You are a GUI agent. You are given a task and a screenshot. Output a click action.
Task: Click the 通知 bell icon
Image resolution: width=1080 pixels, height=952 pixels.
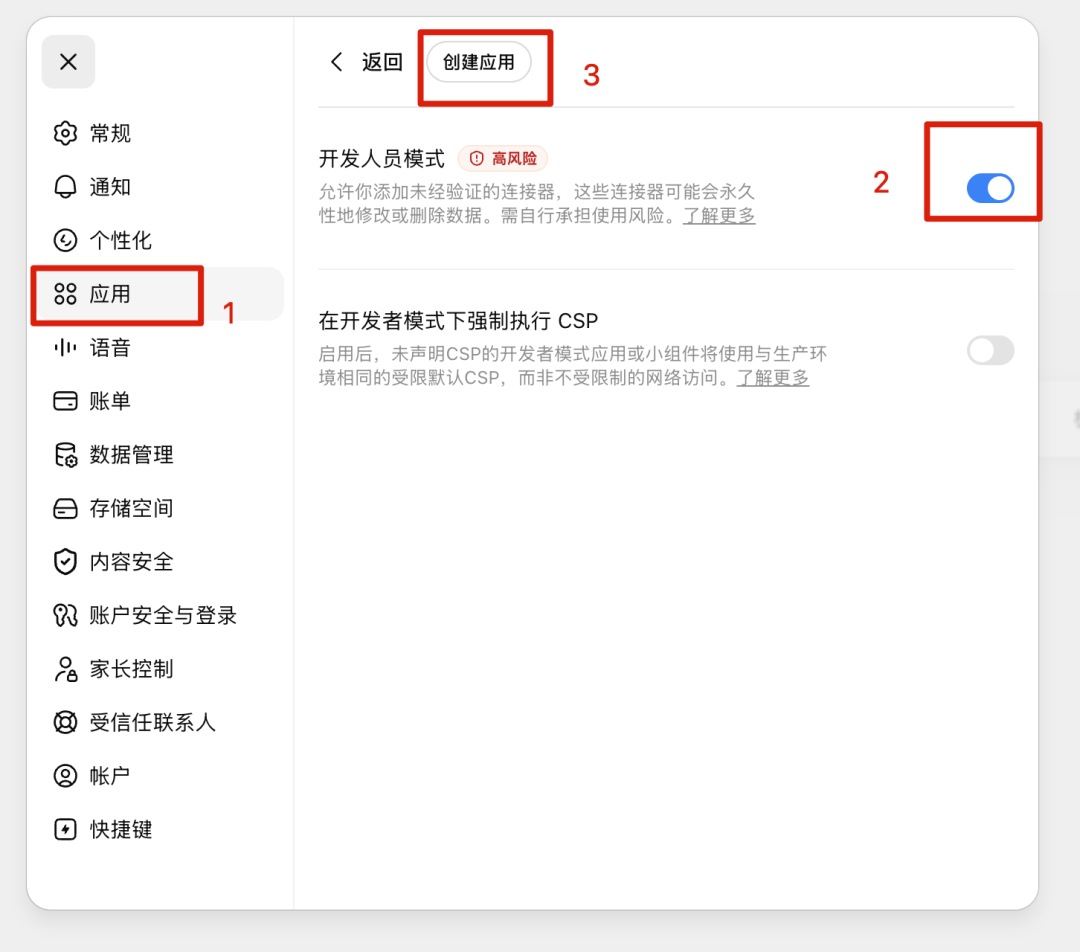click(x=65, y=187)
